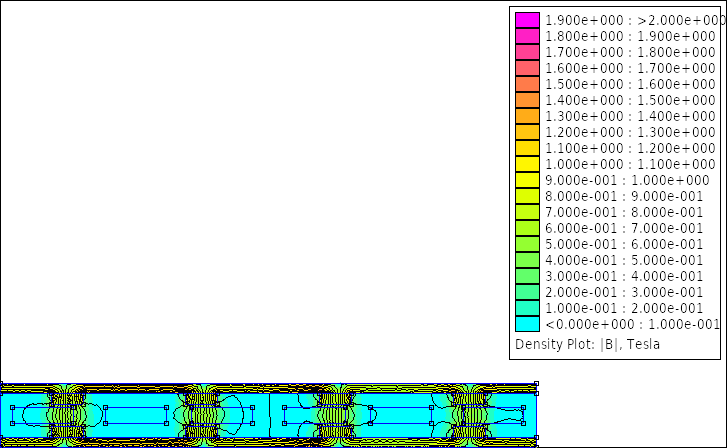Click the 1.200e+000 : 1.300e+000 legend swatch
Image resolution: width=727 pixels, height=448 pixels.
click(527, 132)
